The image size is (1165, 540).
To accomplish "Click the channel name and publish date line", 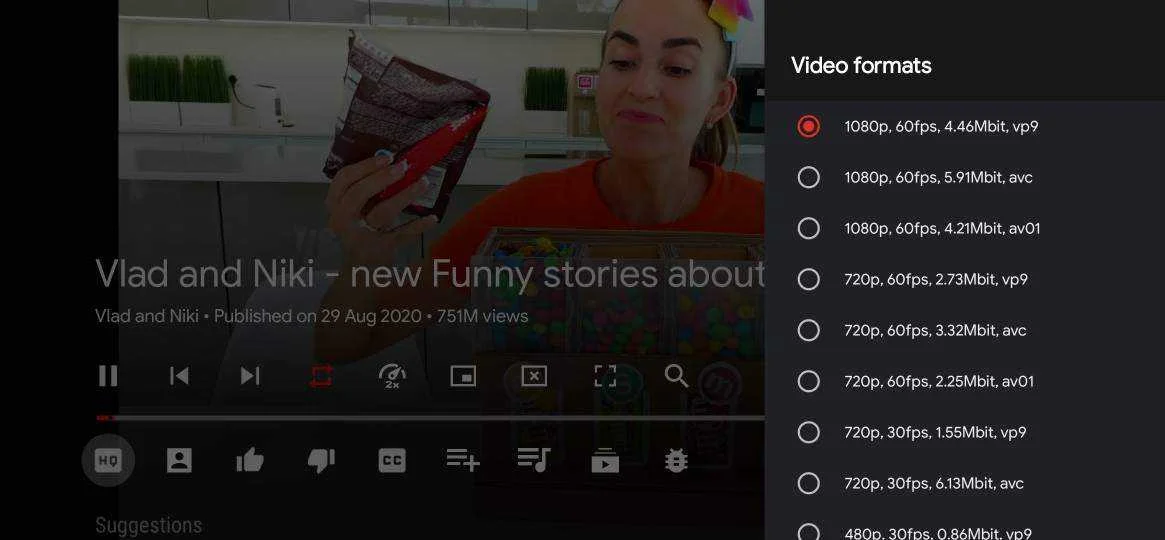I will tap(312, 316).
